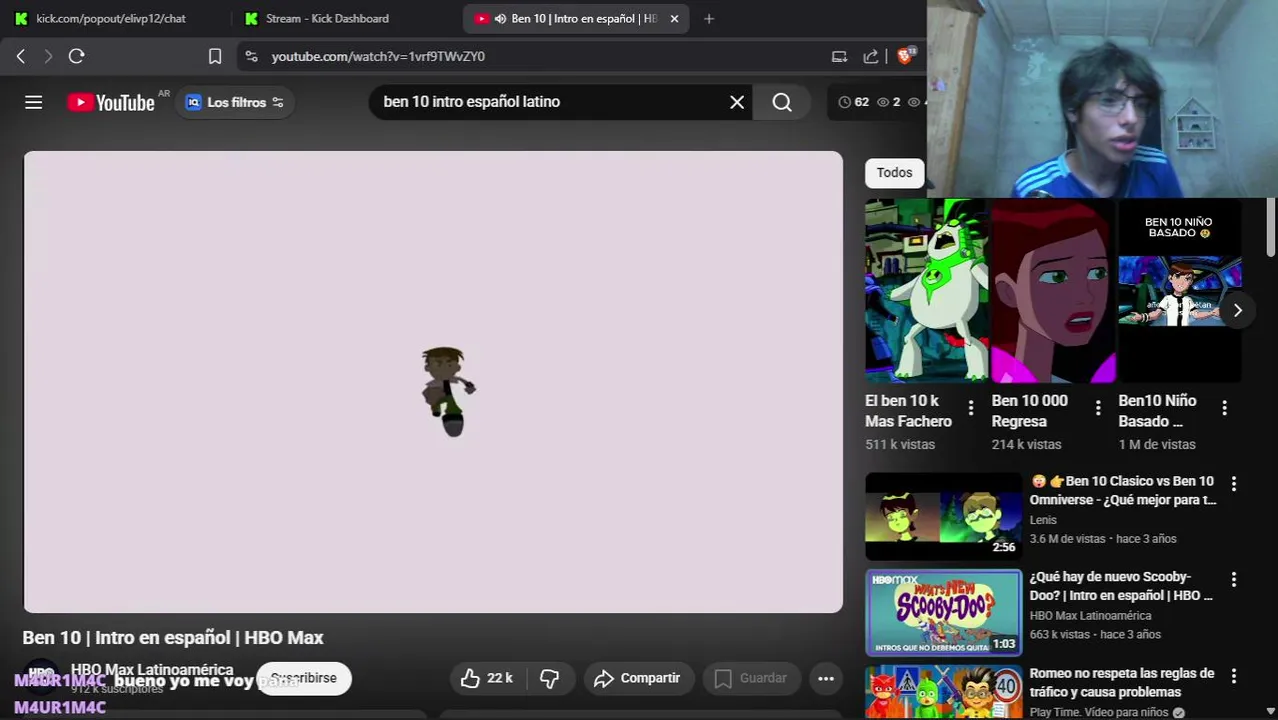Dislike the video with the thumbs-down icon
This screenshot has width=1278, height=720.
[x=549, y=678]
